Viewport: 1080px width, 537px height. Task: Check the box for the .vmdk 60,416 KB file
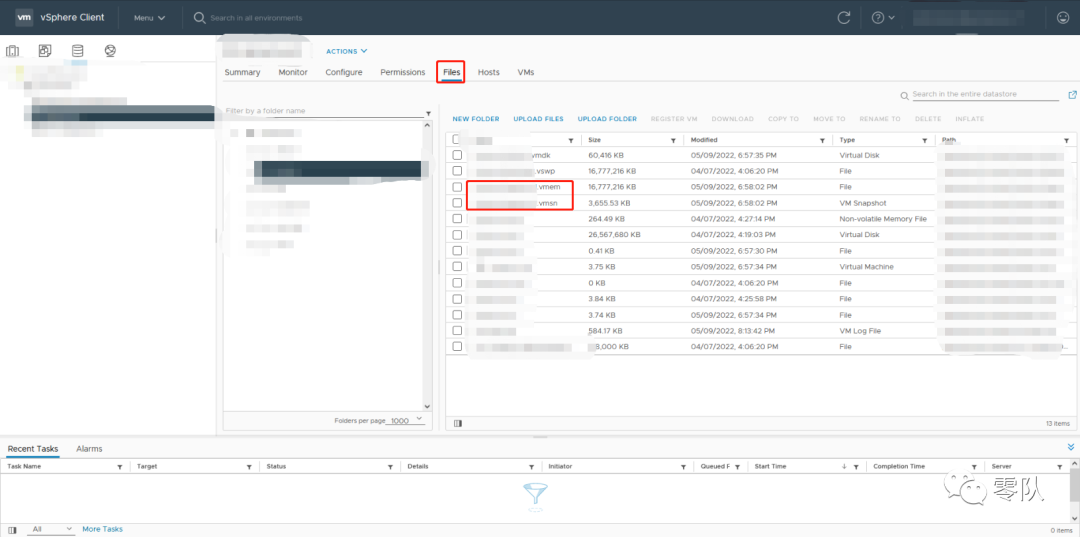457,155
